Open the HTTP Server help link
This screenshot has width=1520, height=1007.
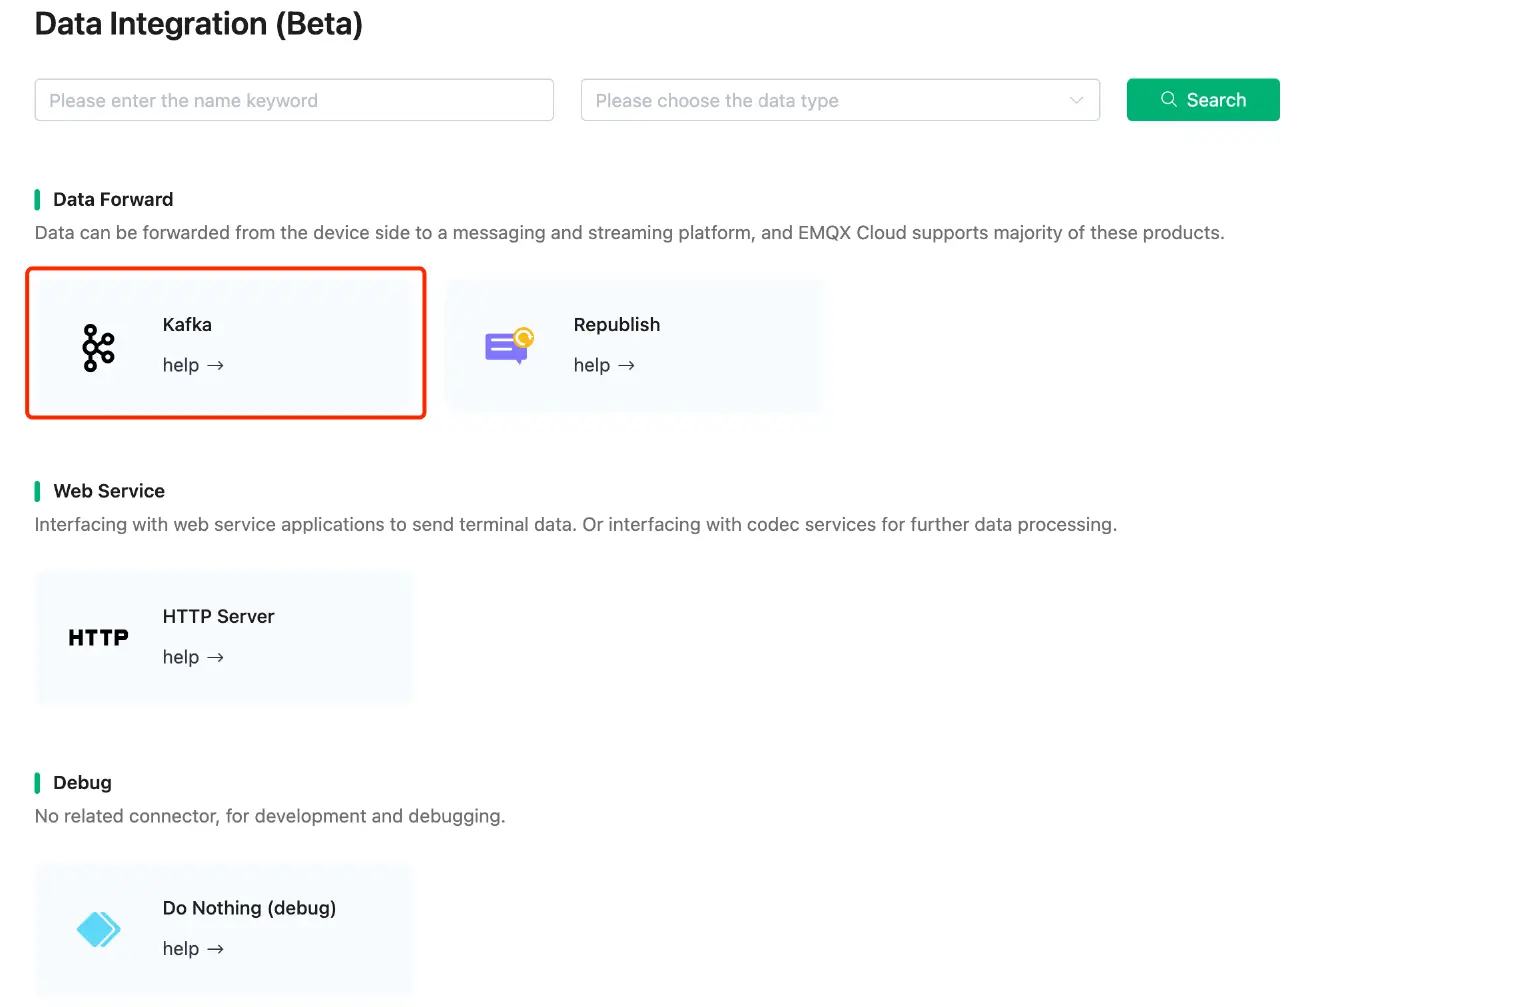193,657
